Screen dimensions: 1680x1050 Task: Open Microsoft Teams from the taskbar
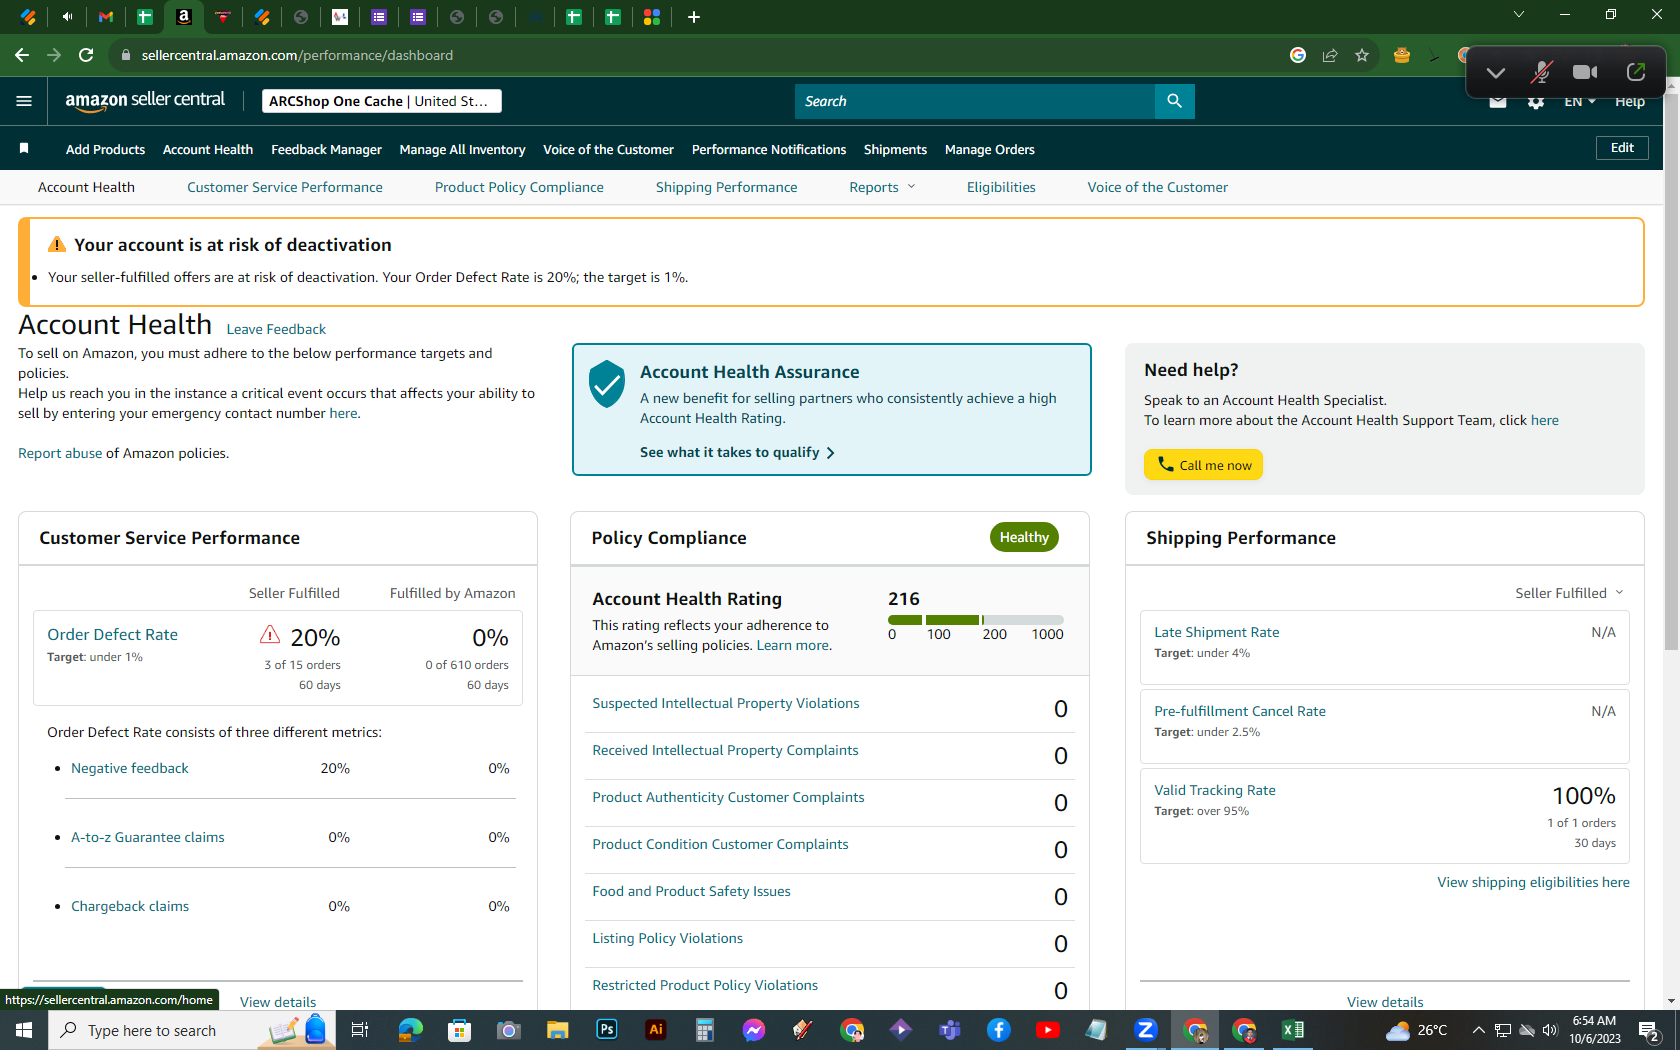click(x=950, y=1030)
